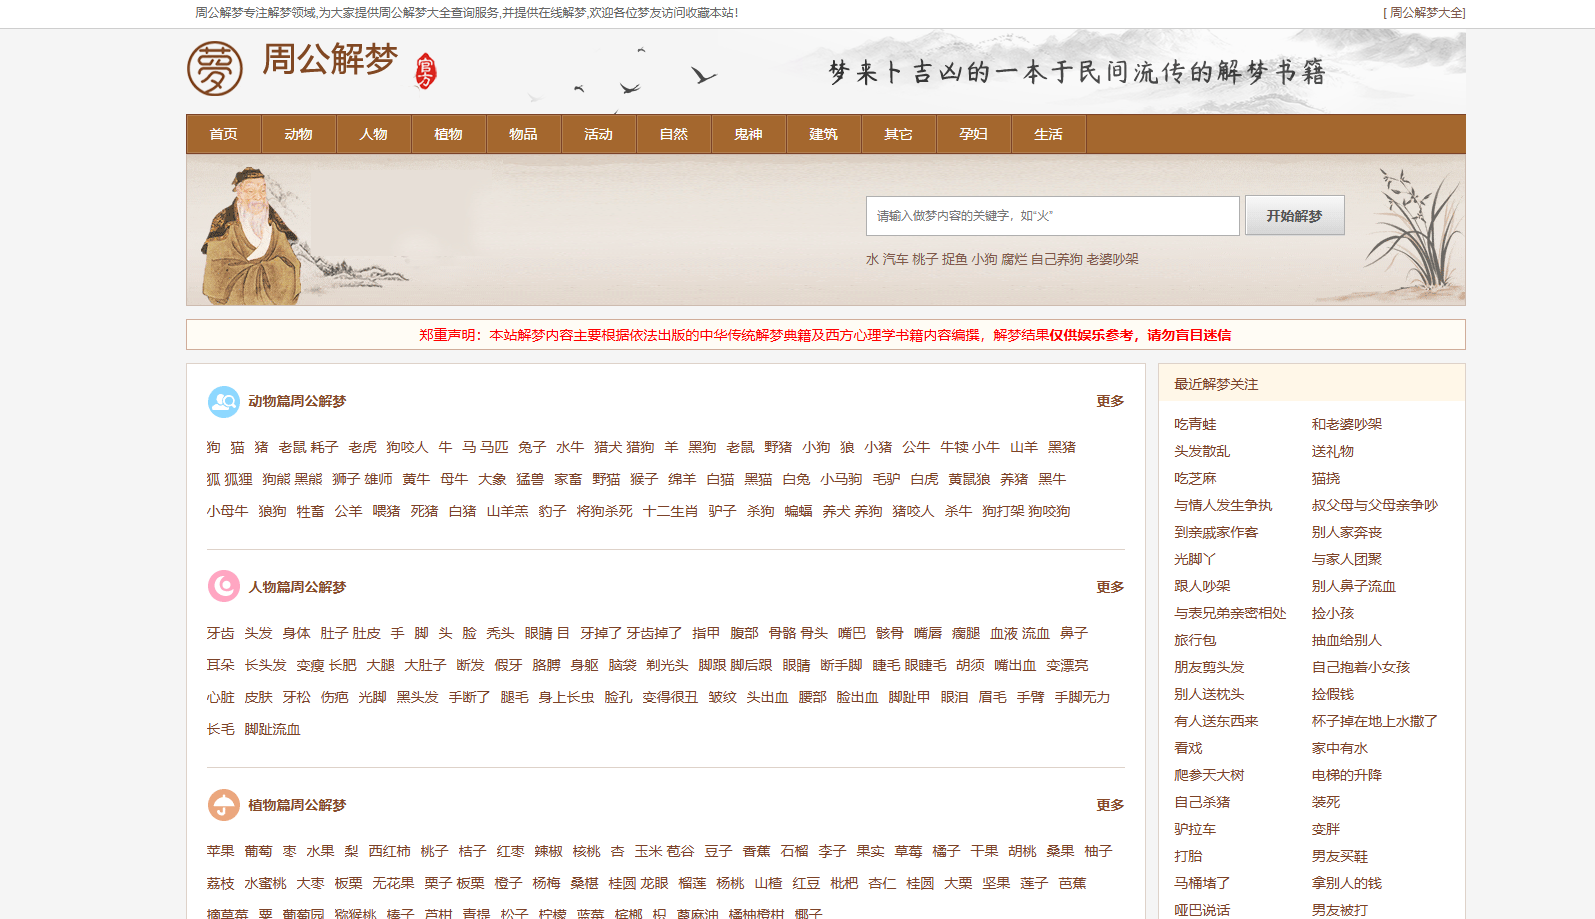Click the 头发 people link
Screen dimensions: 1595x919
point(259,633)
